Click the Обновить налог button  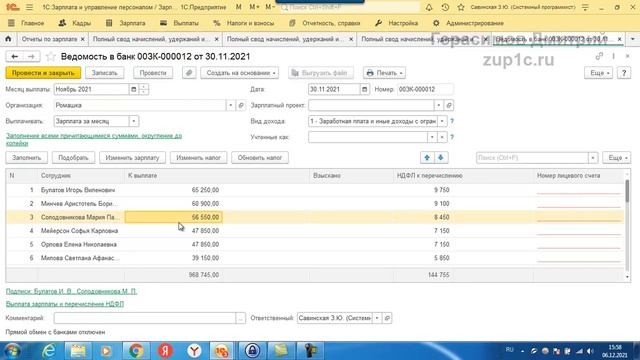[260, 158]
